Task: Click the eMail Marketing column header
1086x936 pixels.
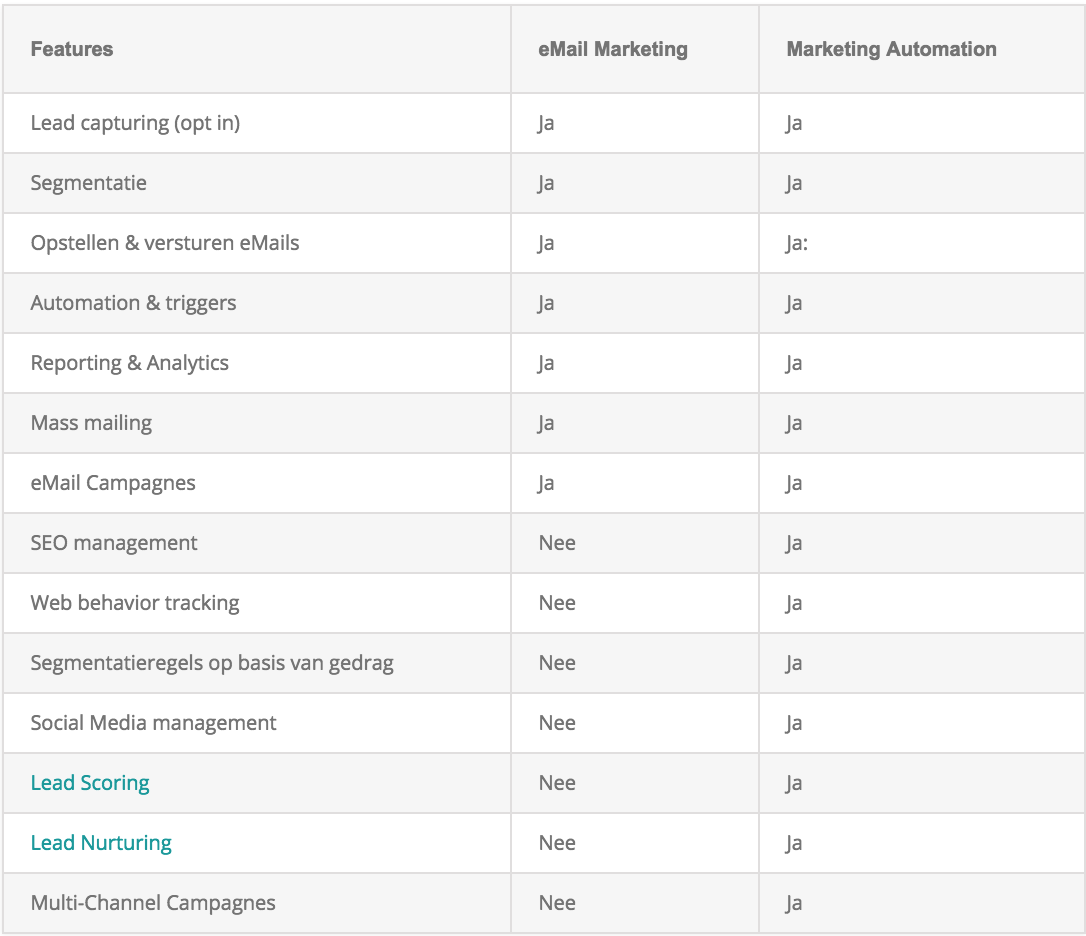Action: (613, 49)
